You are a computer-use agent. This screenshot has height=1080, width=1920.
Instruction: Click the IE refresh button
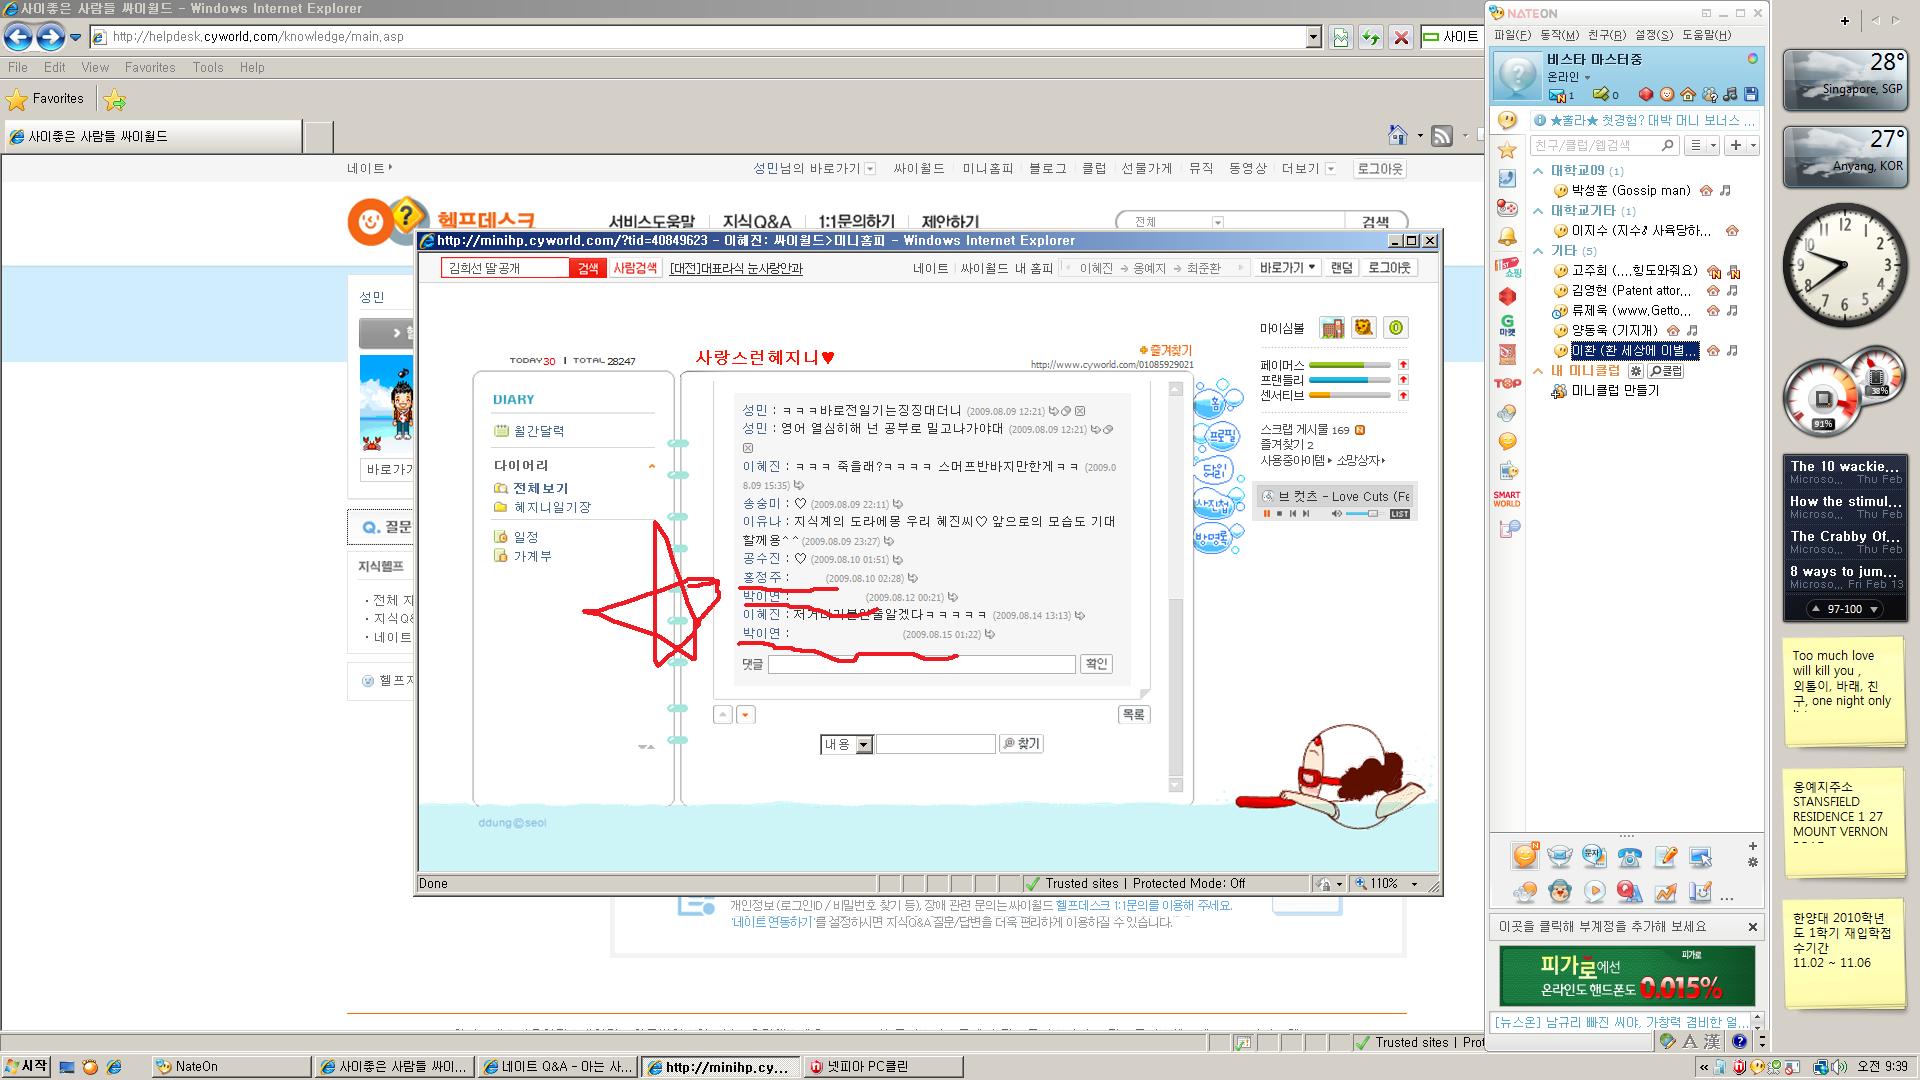[x=1371, y=37]
